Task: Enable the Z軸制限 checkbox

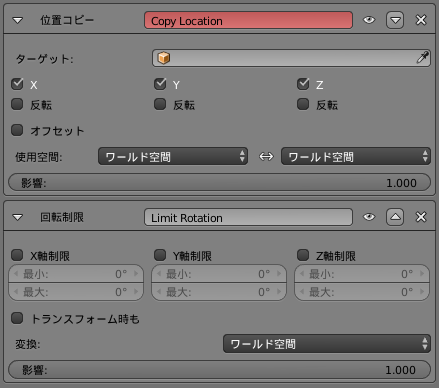Action: coord(303,255)
